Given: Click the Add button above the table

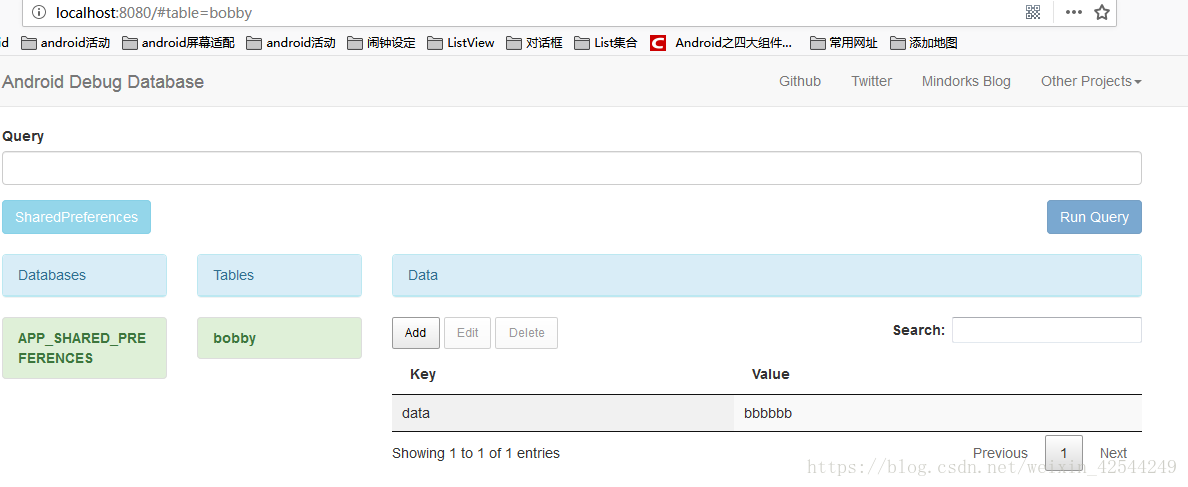Looking at the screenshot, I should [415, 333].
